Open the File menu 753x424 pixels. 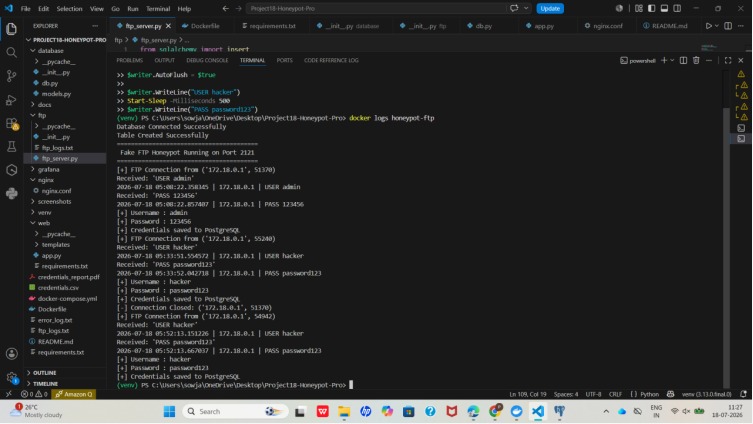(x=25, y=9)
